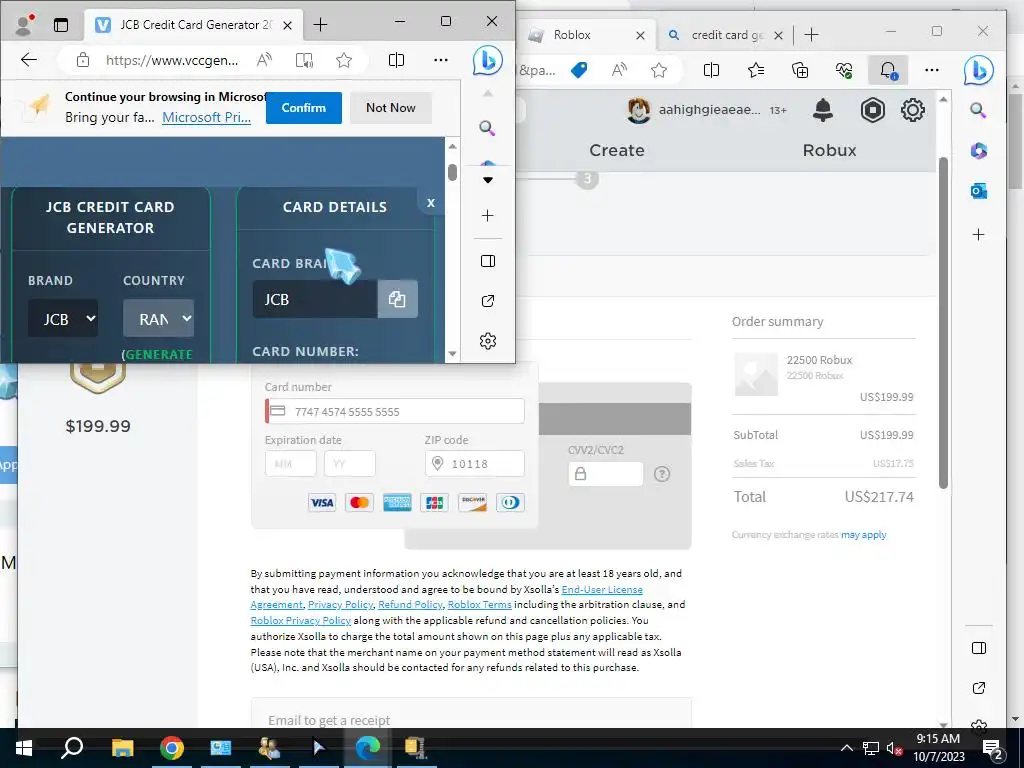Screen dimensions: 1024x768
Task: Open the profile icon in the vccgen window
Action: (24, 25)
